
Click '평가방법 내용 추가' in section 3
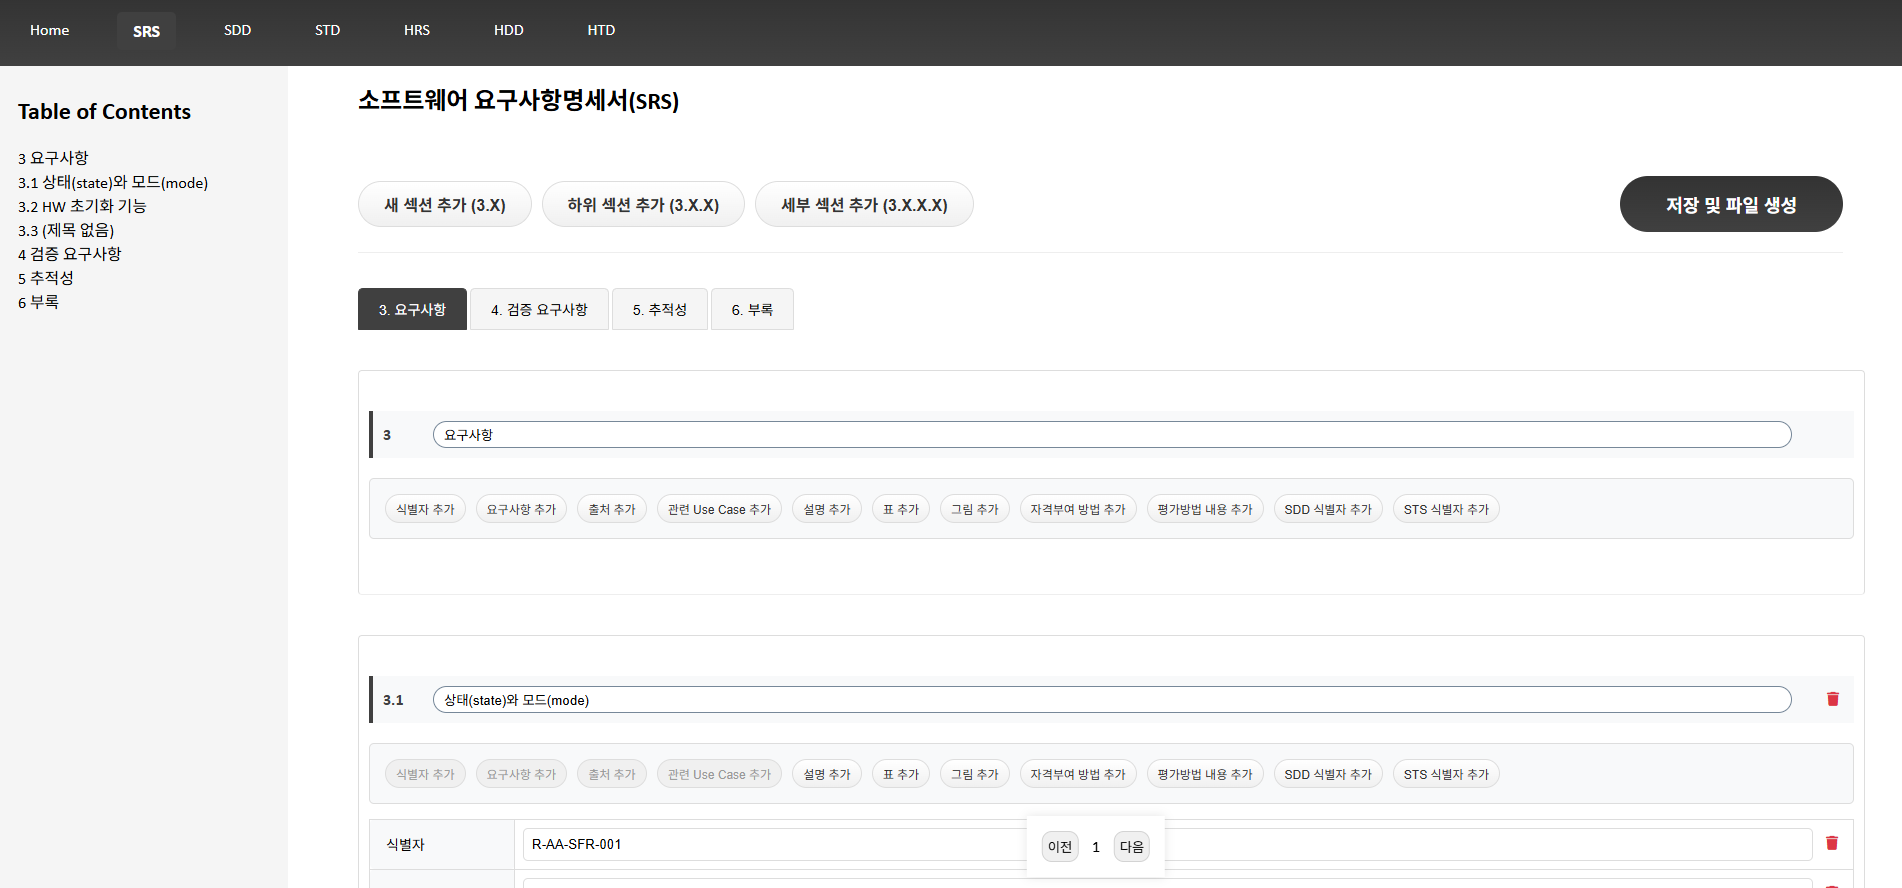pos(1205,509)
